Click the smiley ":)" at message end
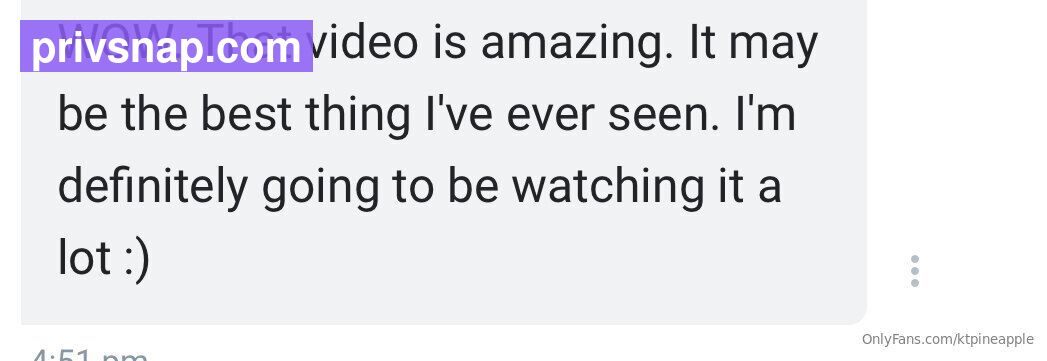 138,259
